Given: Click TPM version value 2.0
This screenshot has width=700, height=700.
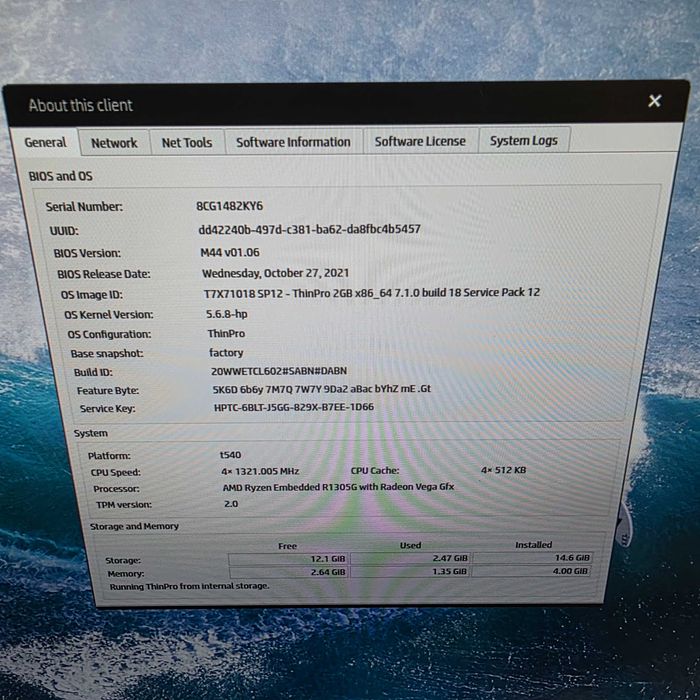Looking at the screenshot, I should coord(231,504).
